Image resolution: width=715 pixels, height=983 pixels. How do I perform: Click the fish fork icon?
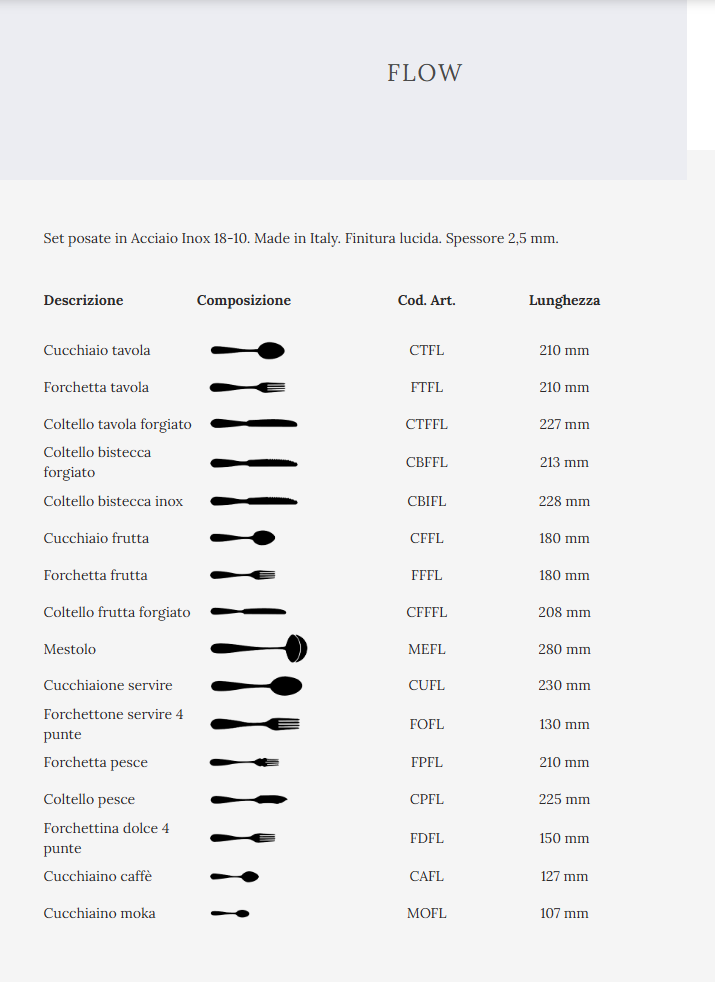[x=244, y=762]
